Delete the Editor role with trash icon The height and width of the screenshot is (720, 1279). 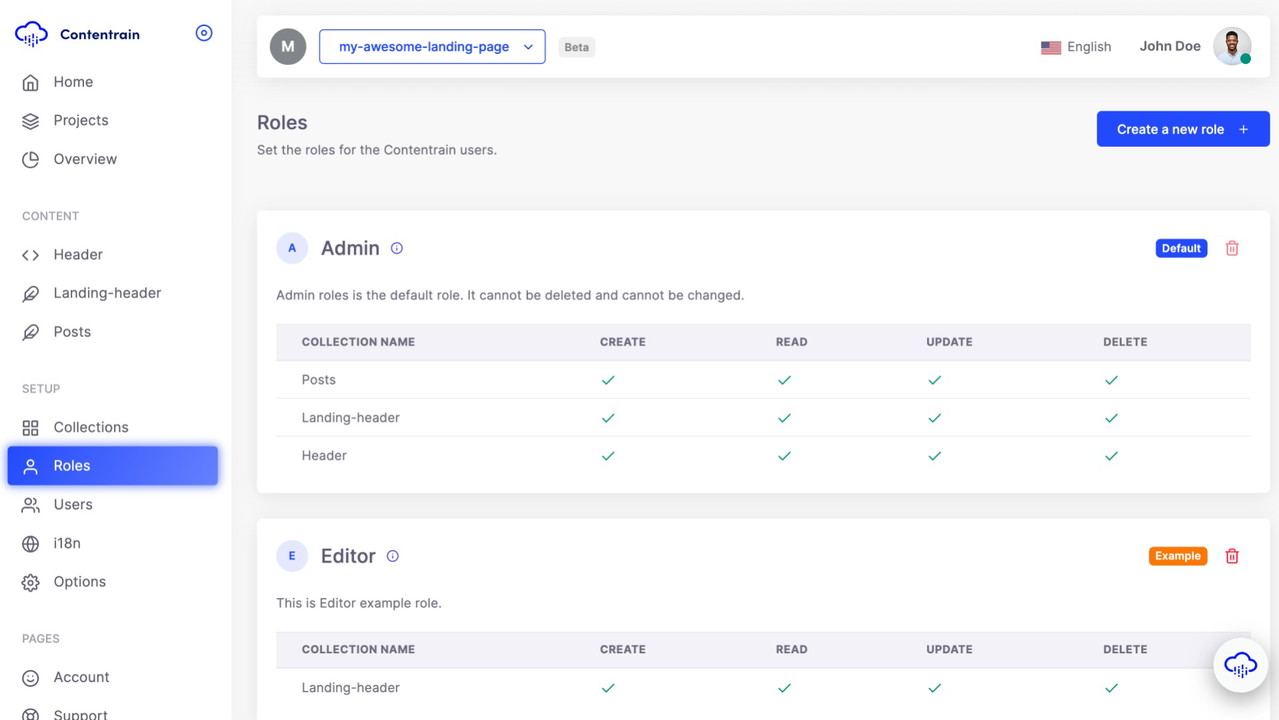click(1232, 556)
